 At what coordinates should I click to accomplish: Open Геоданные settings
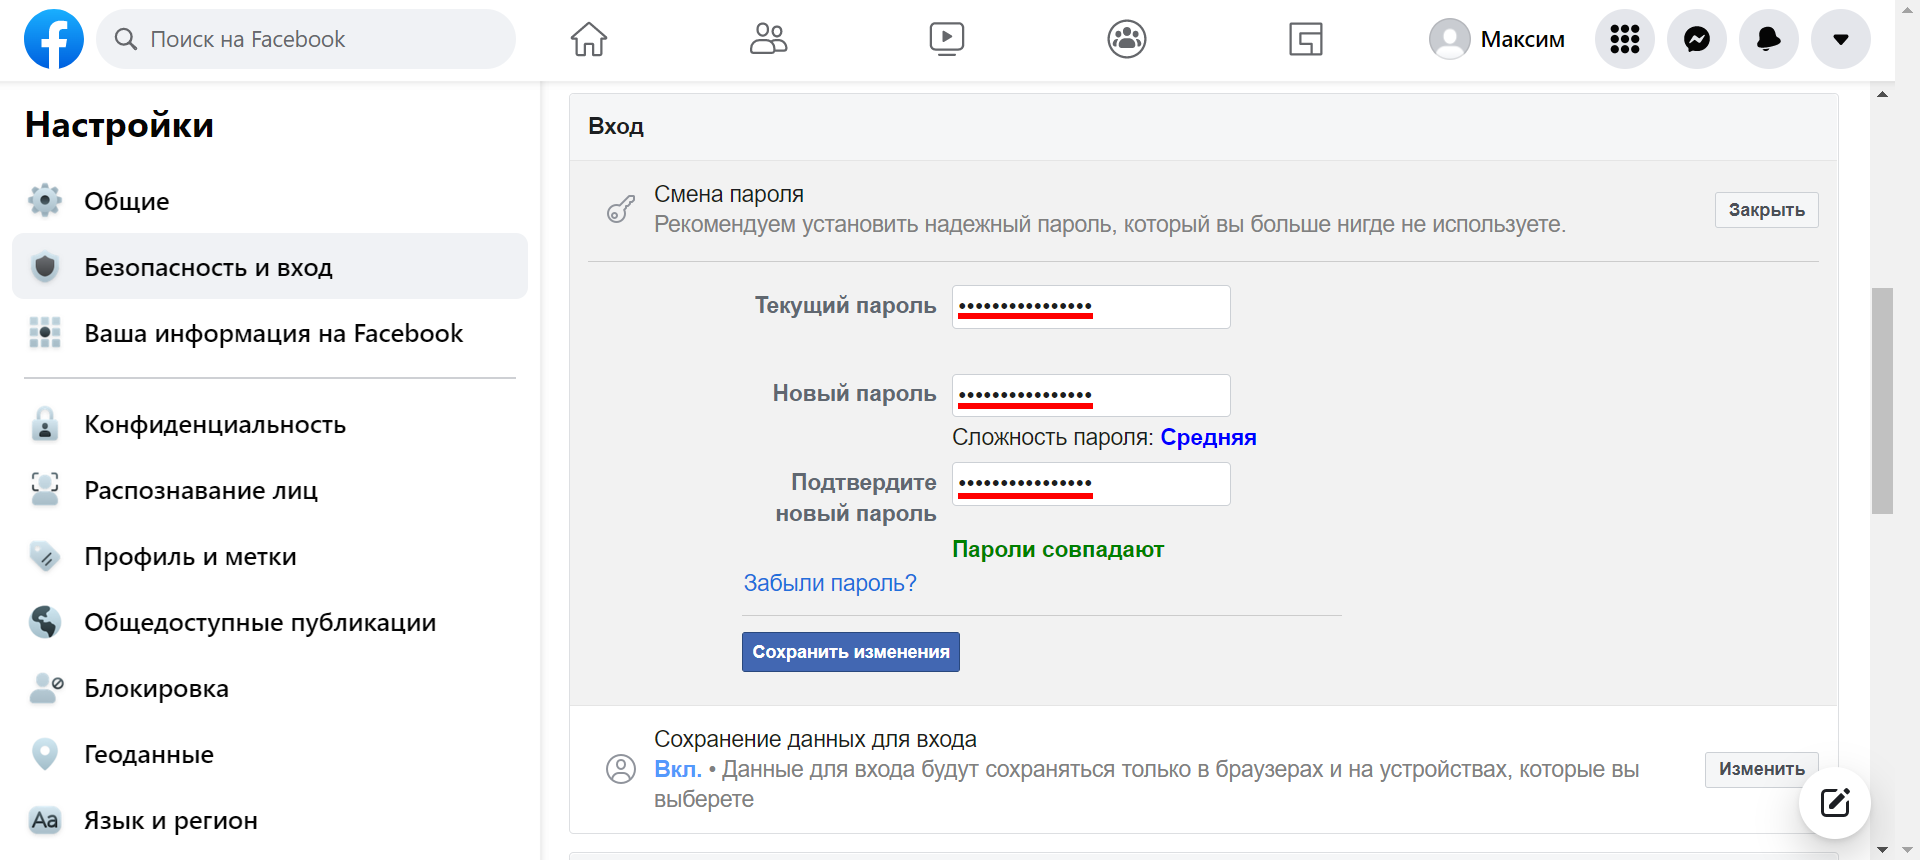[x=270, y=754]
